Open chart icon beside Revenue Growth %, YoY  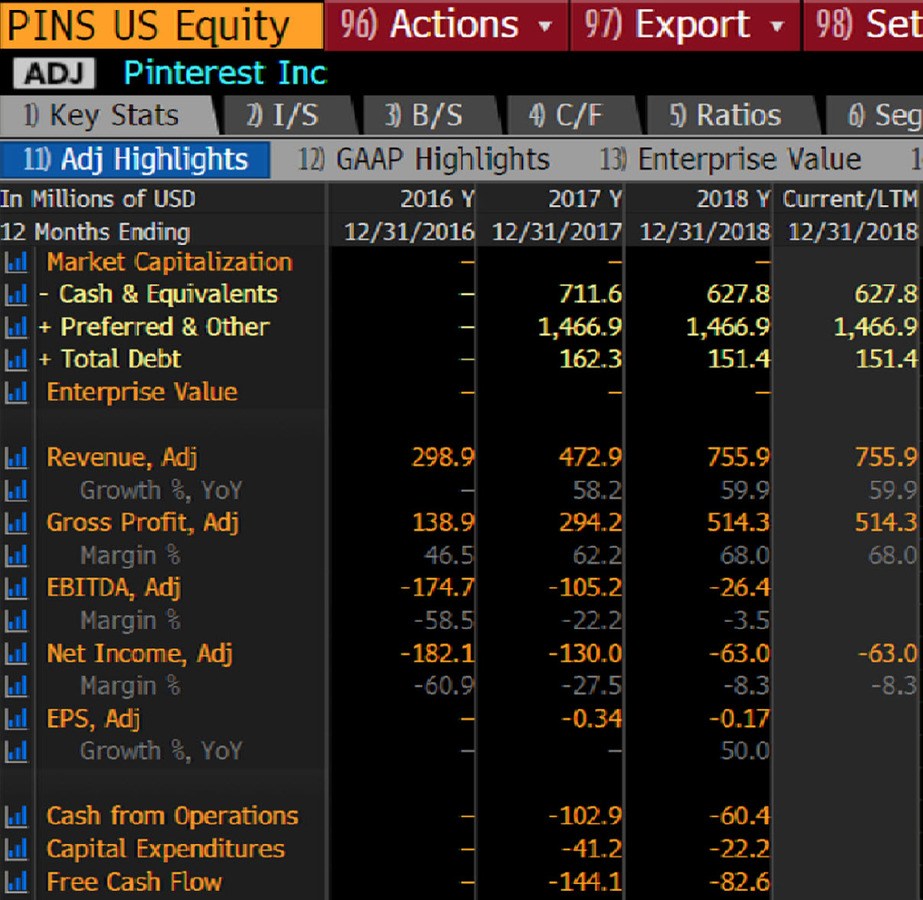(x=16, y=490)
